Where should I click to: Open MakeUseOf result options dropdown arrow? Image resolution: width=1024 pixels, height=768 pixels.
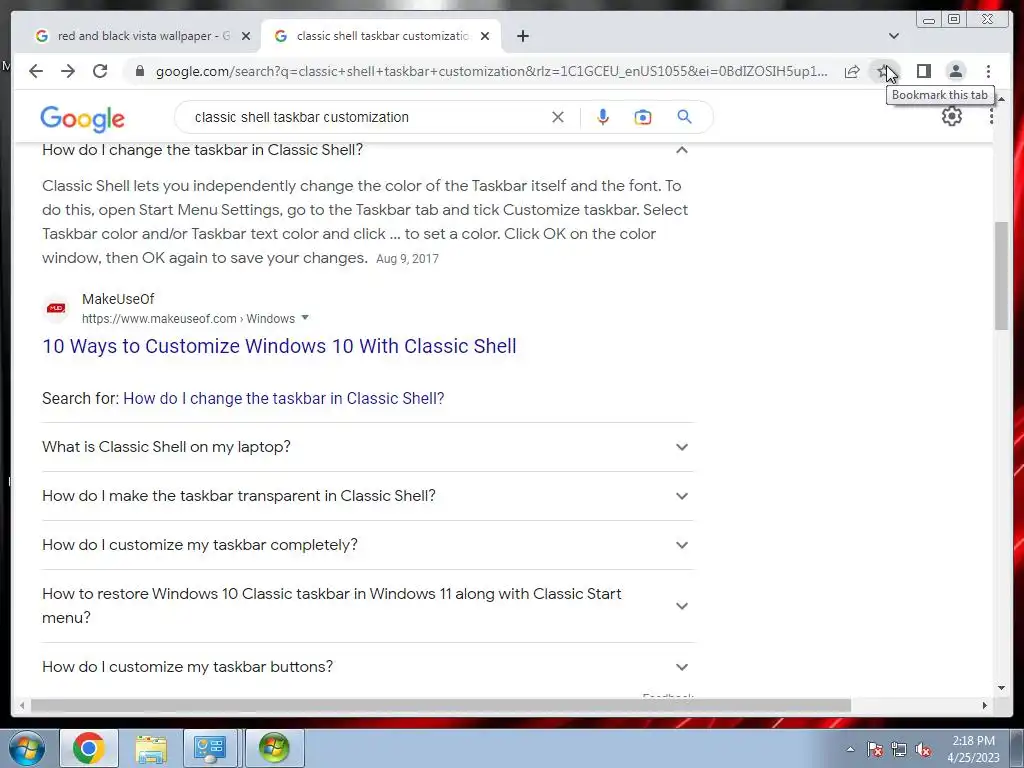pos(304,318)
